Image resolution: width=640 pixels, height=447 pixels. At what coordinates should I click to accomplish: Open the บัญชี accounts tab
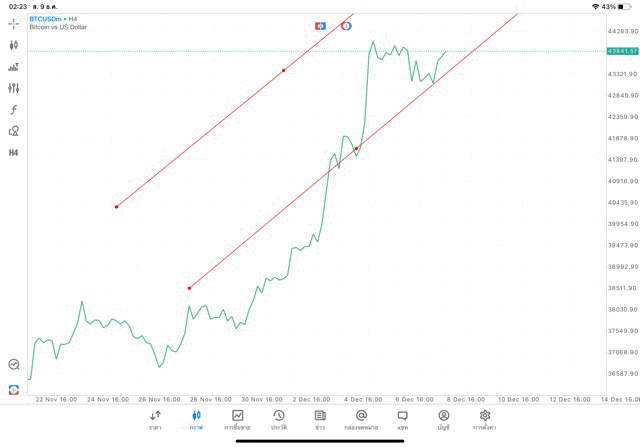[443, 419]
